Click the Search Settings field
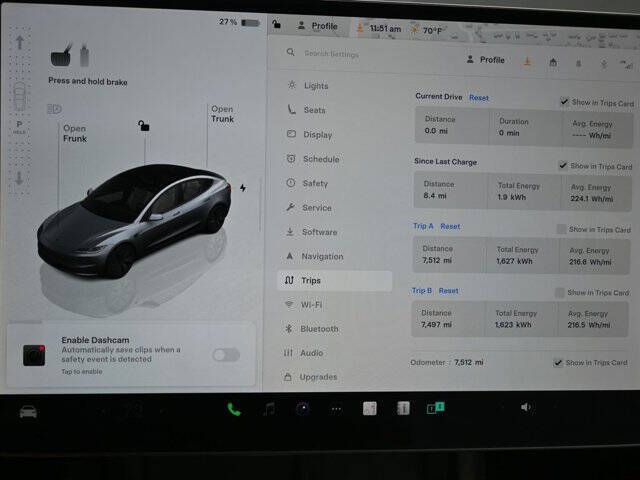Image resolution: width=640 pixels, height=480 pixels. point(331,53)
